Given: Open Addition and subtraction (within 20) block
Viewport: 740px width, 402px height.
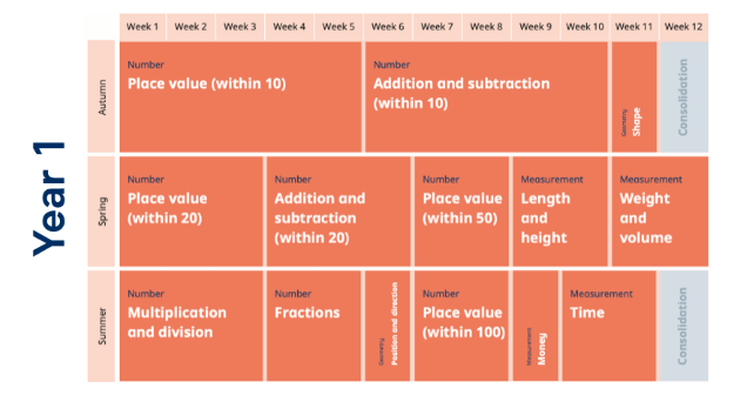Looking at the screenshot, I should click(338, 211).
